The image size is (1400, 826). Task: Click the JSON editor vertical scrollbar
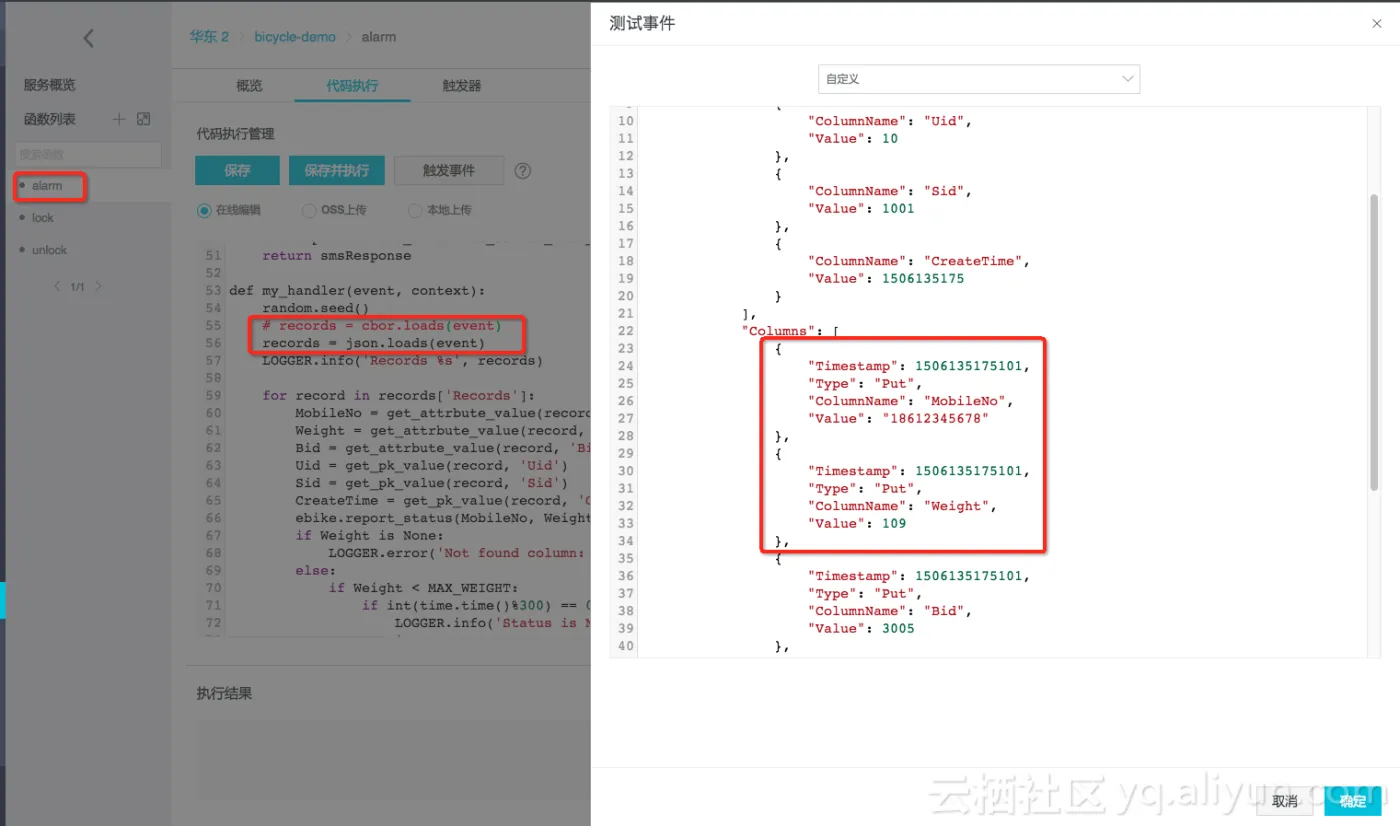coord(1374,341)
